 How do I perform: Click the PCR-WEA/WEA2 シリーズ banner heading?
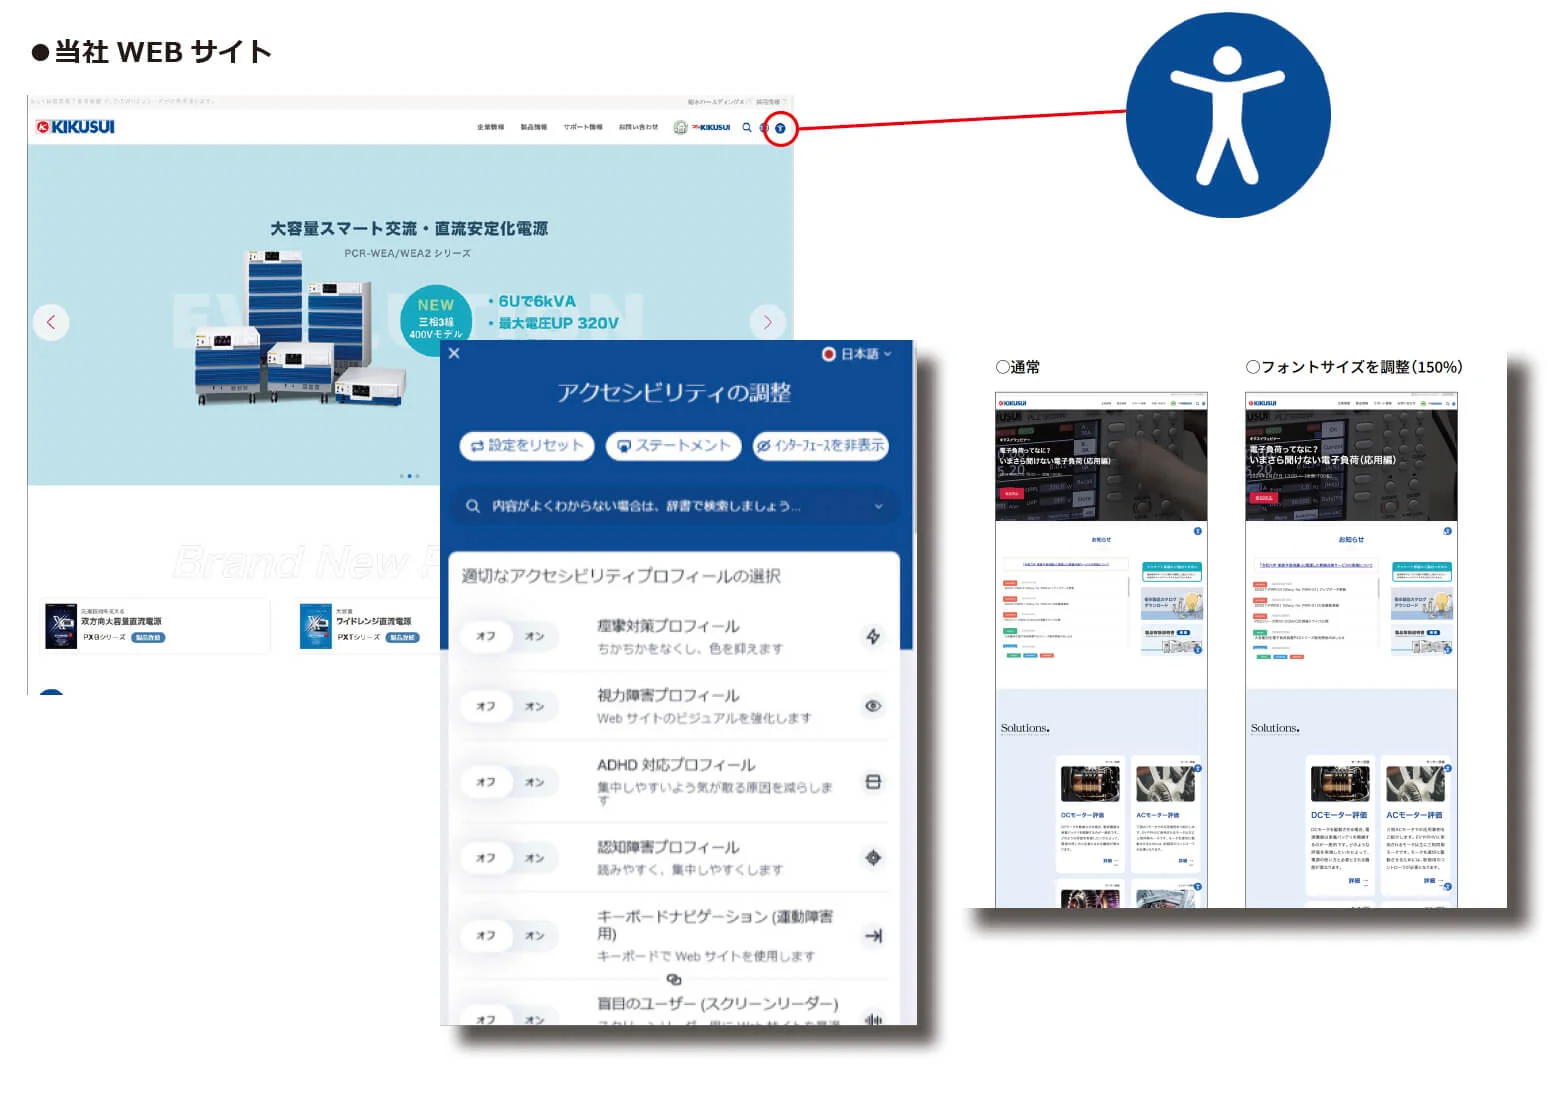[407, 254]
